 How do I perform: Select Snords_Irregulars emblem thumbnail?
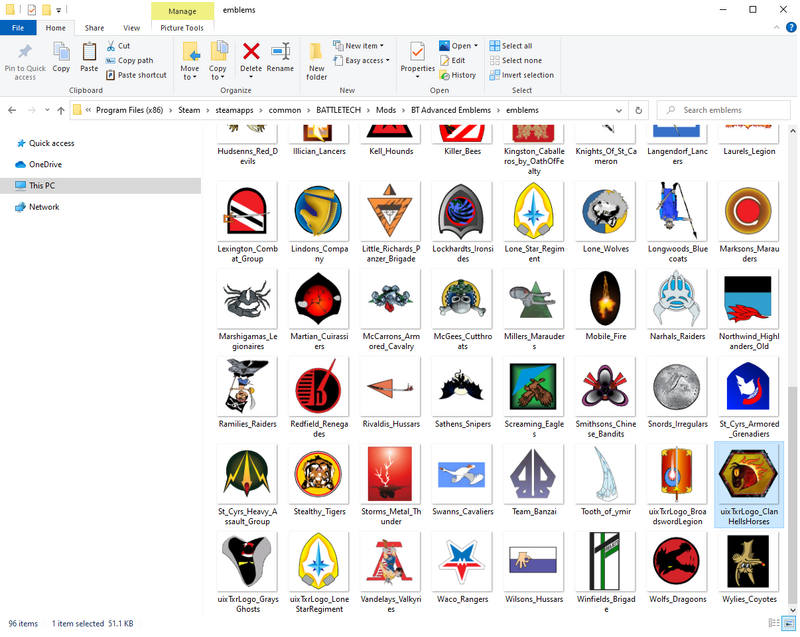point(677,387)
